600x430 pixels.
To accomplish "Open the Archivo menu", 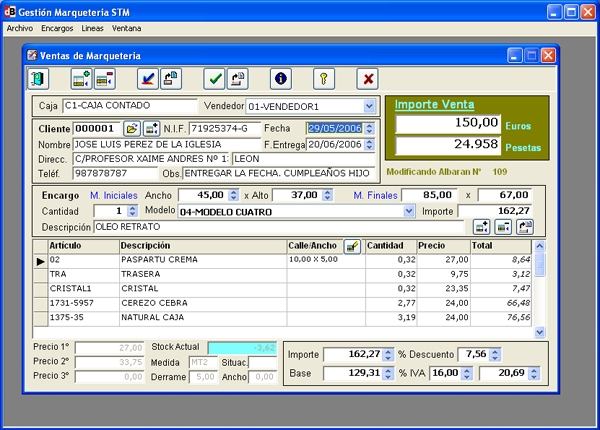I will click(19, 29).
